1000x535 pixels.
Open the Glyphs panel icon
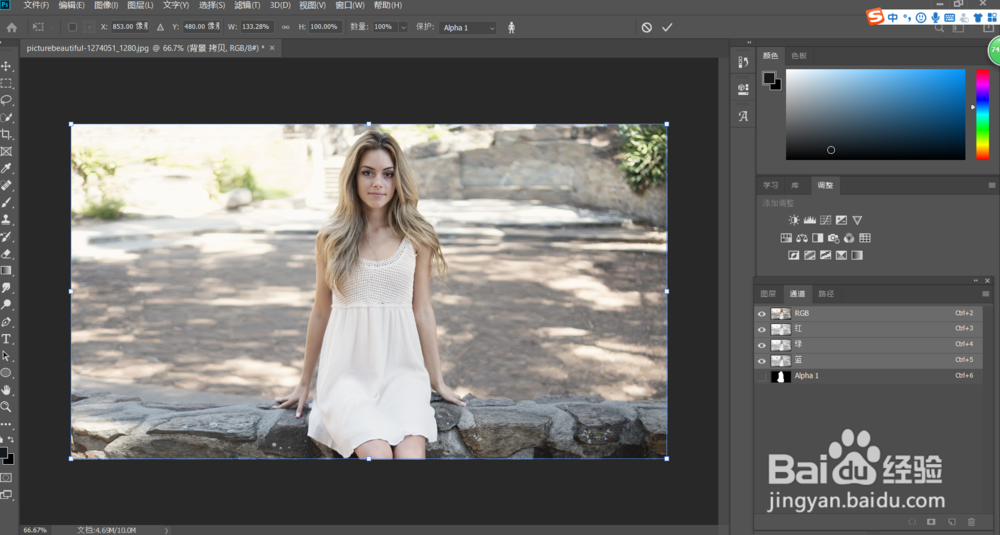click(x=743, y=116)
